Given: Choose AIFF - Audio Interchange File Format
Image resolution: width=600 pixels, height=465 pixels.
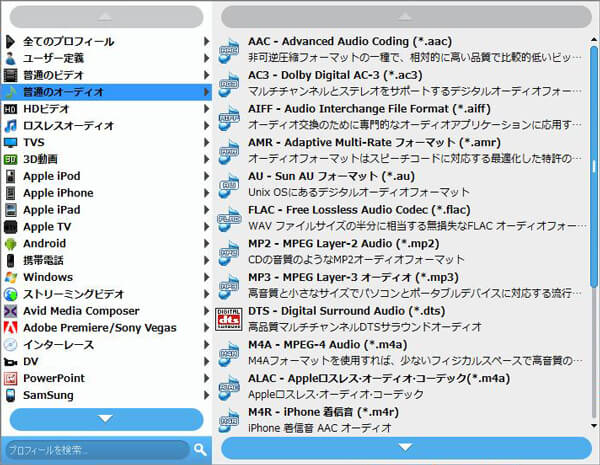Looking at the screenshot, I should (x=401, y=117).
